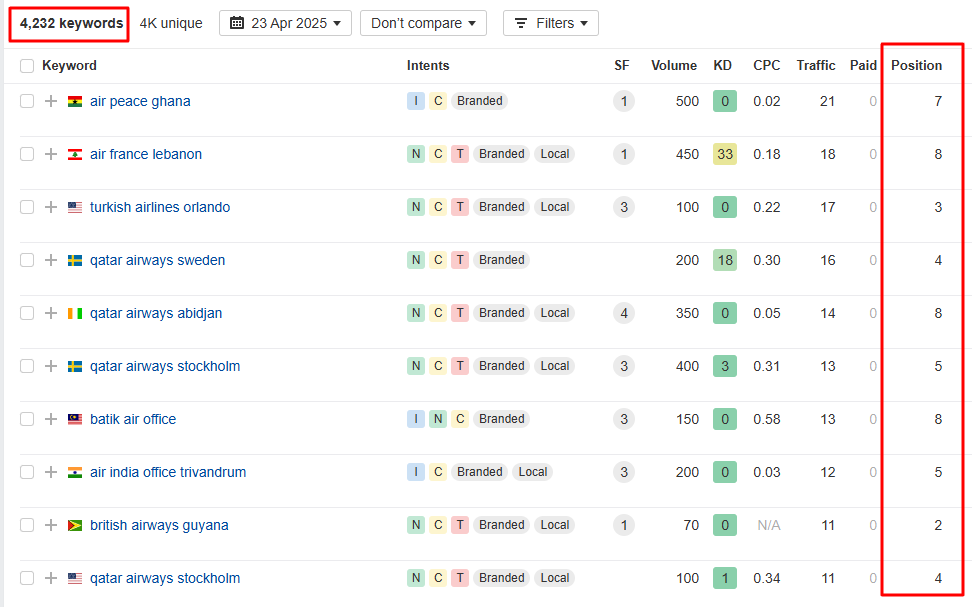Expand air france lebanon using its plus icon
The height and width of the screenshot is (607, 972).
pos(51,154)
